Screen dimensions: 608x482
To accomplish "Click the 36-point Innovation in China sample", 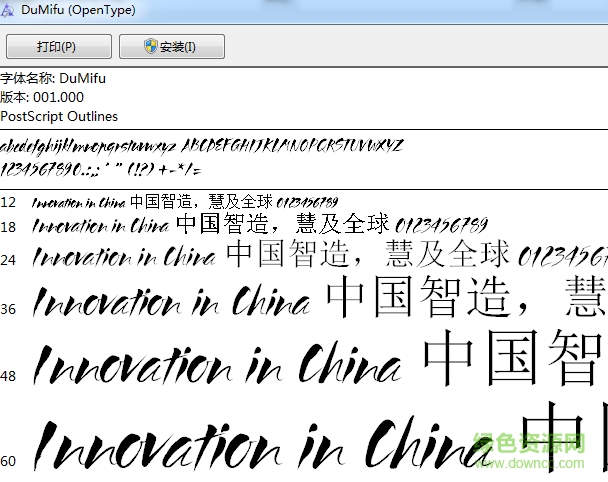I will [171, 302].
